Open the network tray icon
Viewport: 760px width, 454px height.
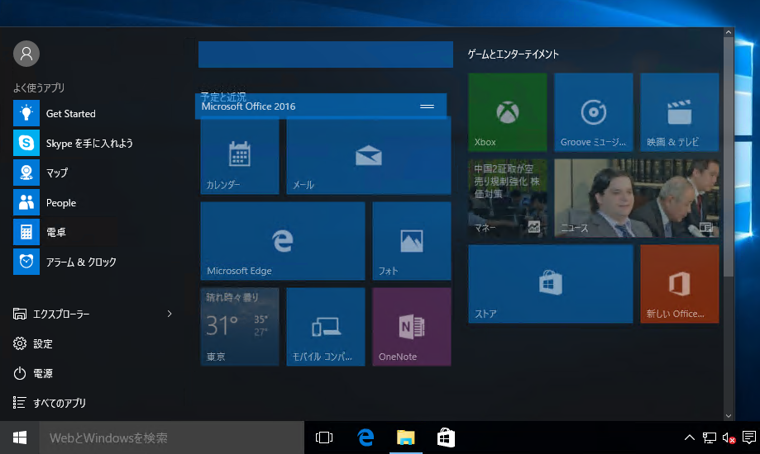coord(709,438)
